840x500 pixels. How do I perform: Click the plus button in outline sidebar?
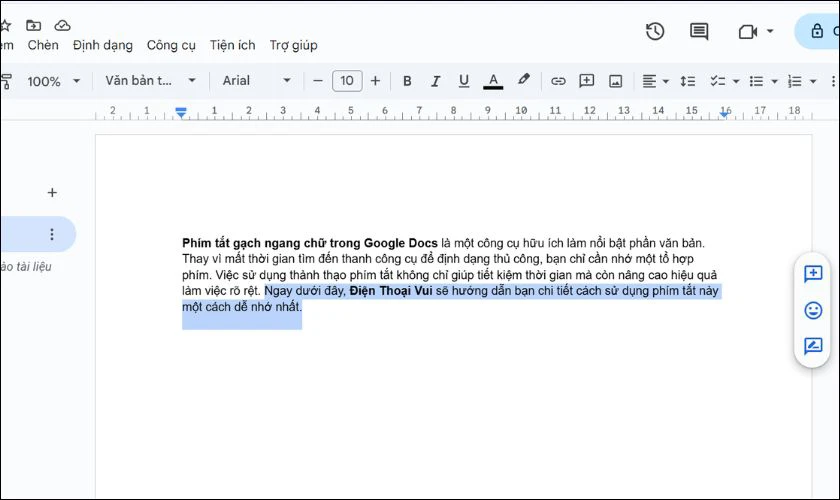coord(52,192)
